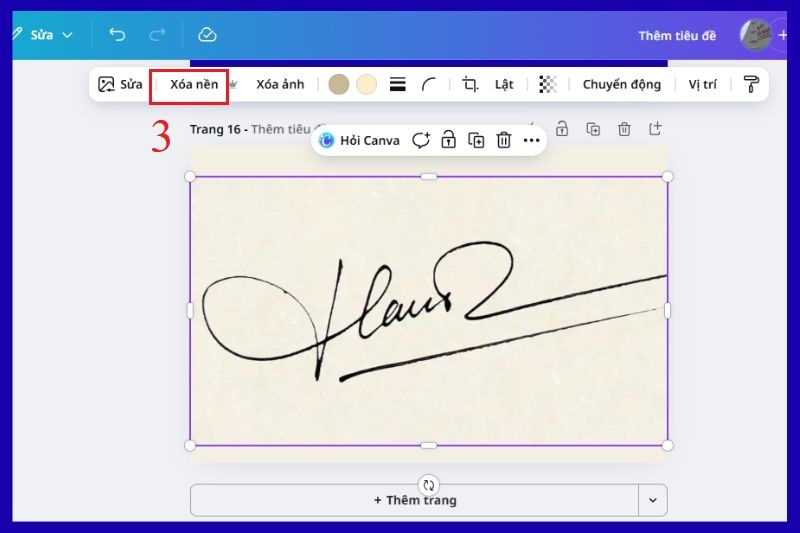The width and height of the screenshot is (800, 533).
Task: Select the crop tool icon
Action: coord(470,84)
